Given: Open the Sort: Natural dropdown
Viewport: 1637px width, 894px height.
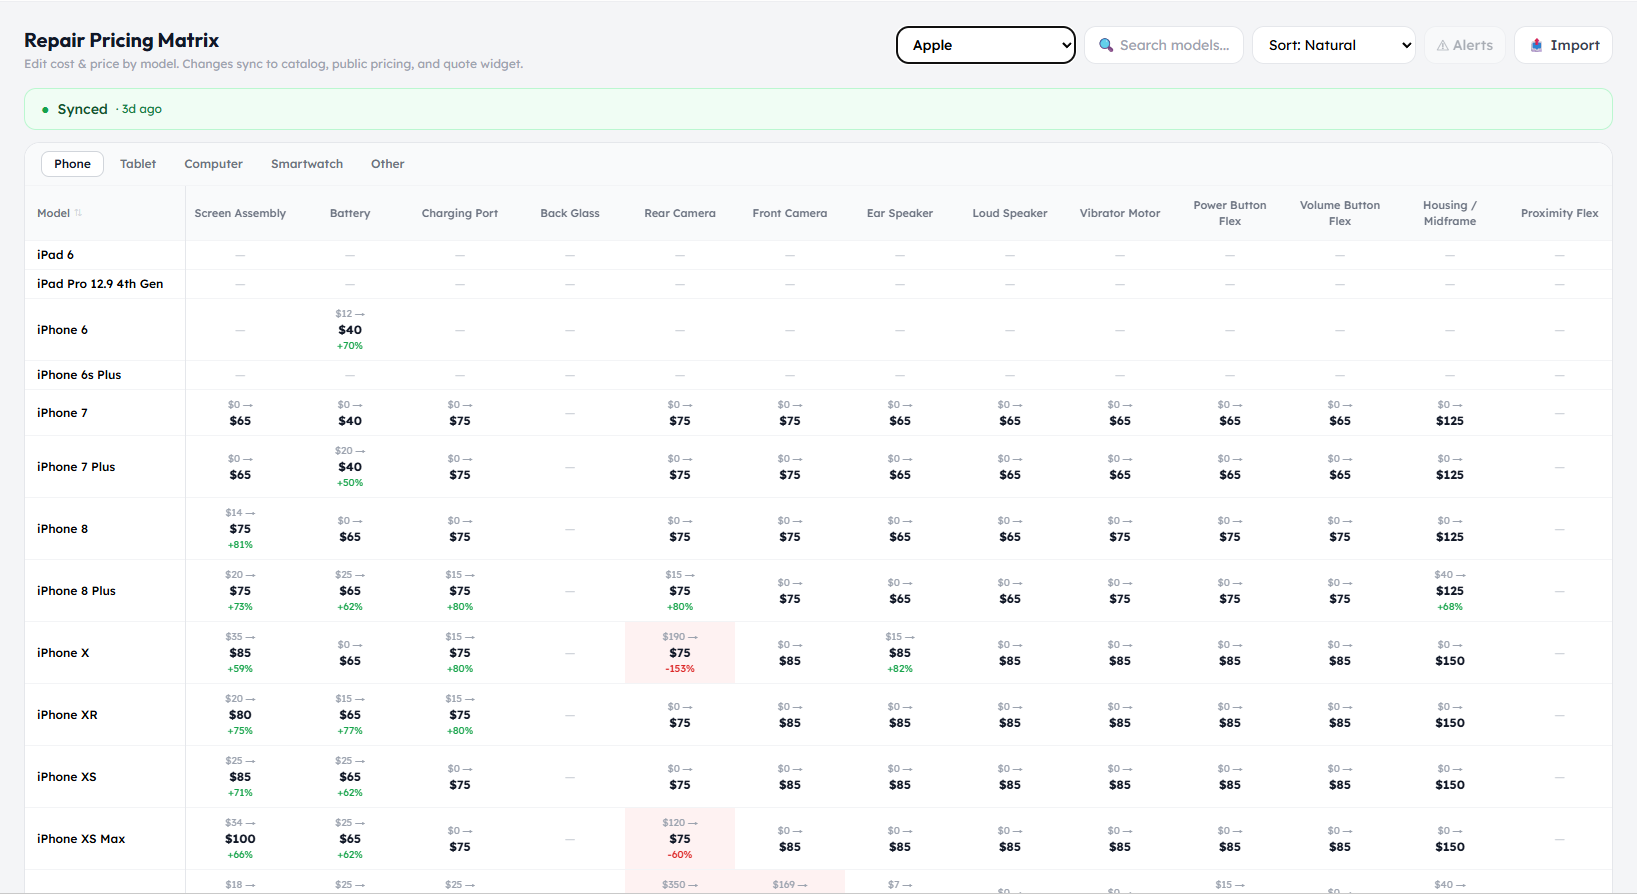Looking at the screenshot, I should click(1333, 45).
